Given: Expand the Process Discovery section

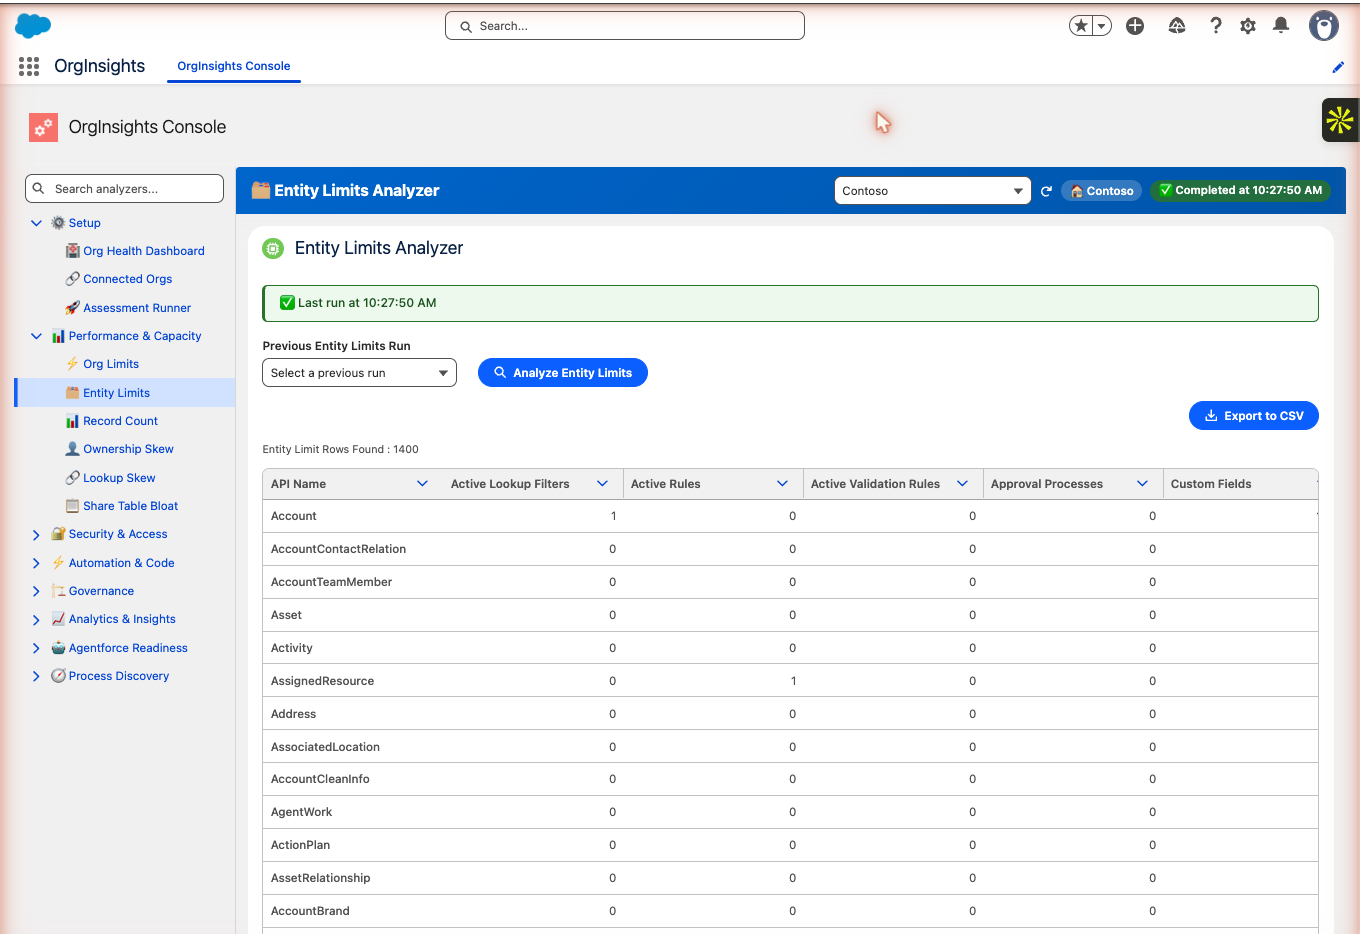Looking at the screenshot, I should (x=36, y=676).
